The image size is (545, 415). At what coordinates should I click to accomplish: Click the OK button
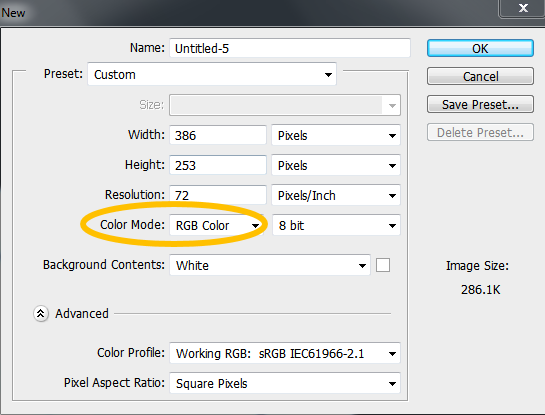pos(480,48)
